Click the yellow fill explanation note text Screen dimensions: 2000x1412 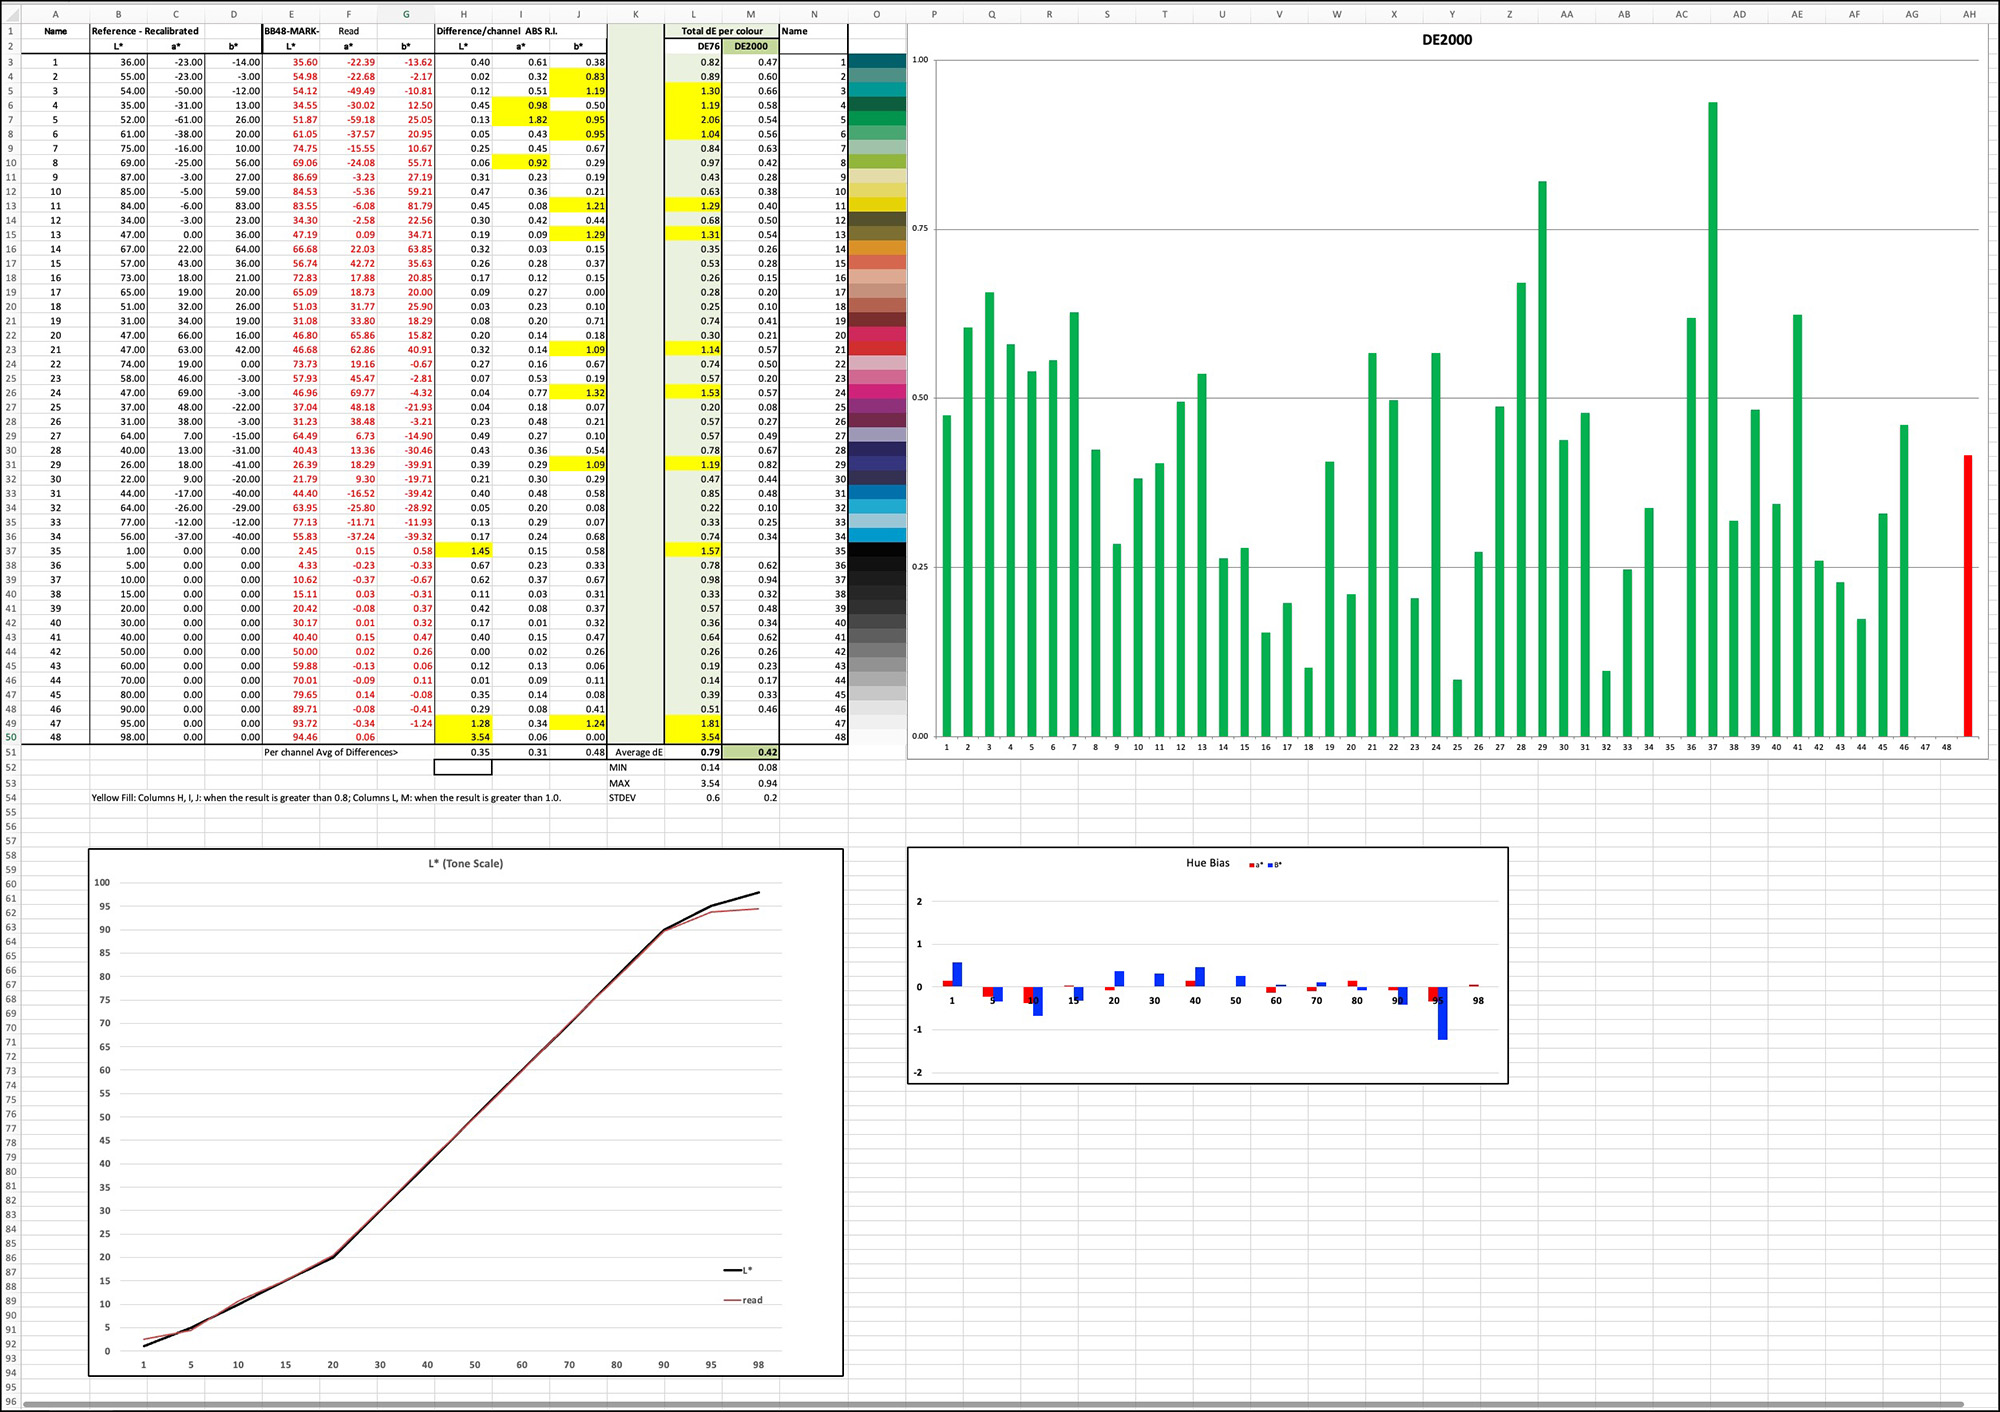click(325, 797)
